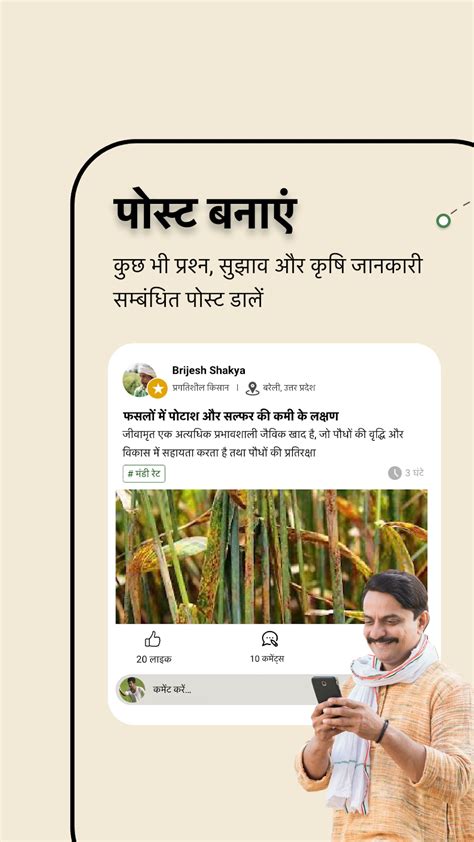Image resolution: width=474 pixels, height=842 pixels.
Task: Open post title about पोटाश और सल्फर
Action: click(230, 416)
